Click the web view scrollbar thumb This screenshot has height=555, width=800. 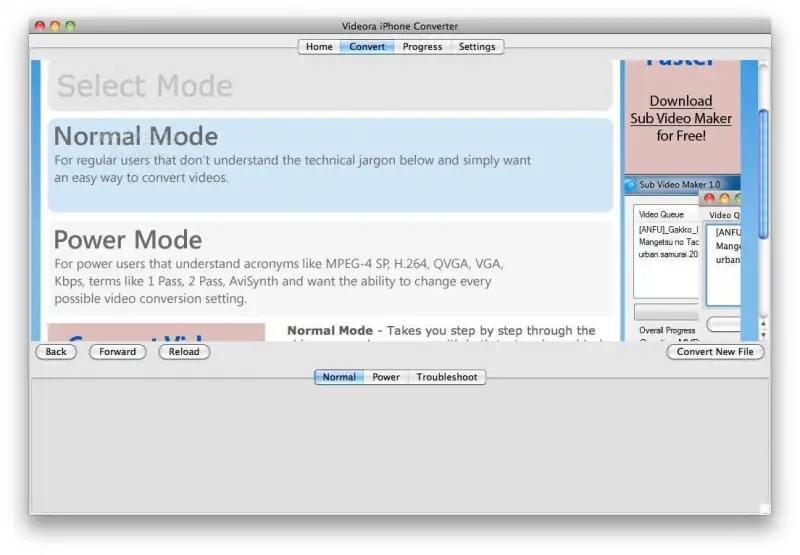click(x=763, y=174)
